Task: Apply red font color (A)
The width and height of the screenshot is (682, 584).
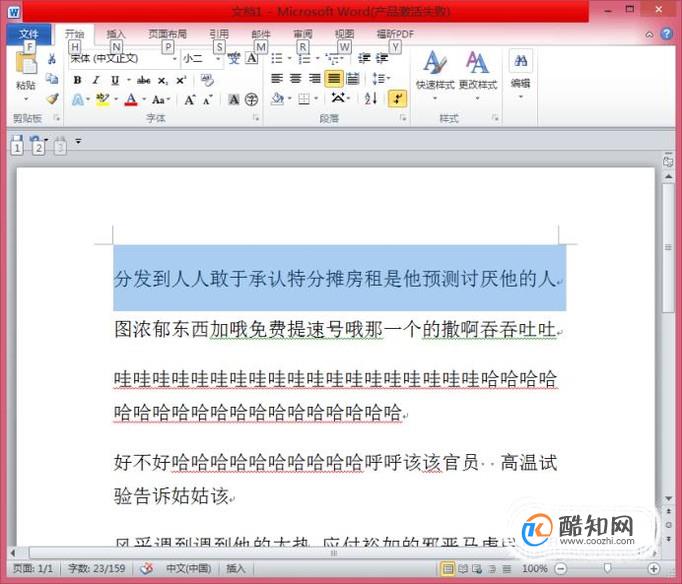Action: point(131,100)
